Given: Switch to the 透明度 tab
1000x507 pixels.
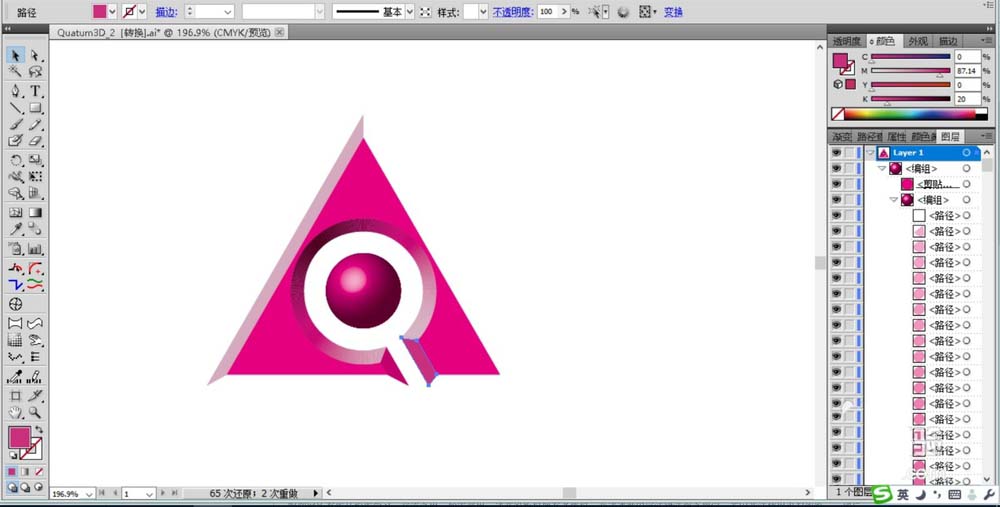Looking at the screenshot, I should pos(846,41).
